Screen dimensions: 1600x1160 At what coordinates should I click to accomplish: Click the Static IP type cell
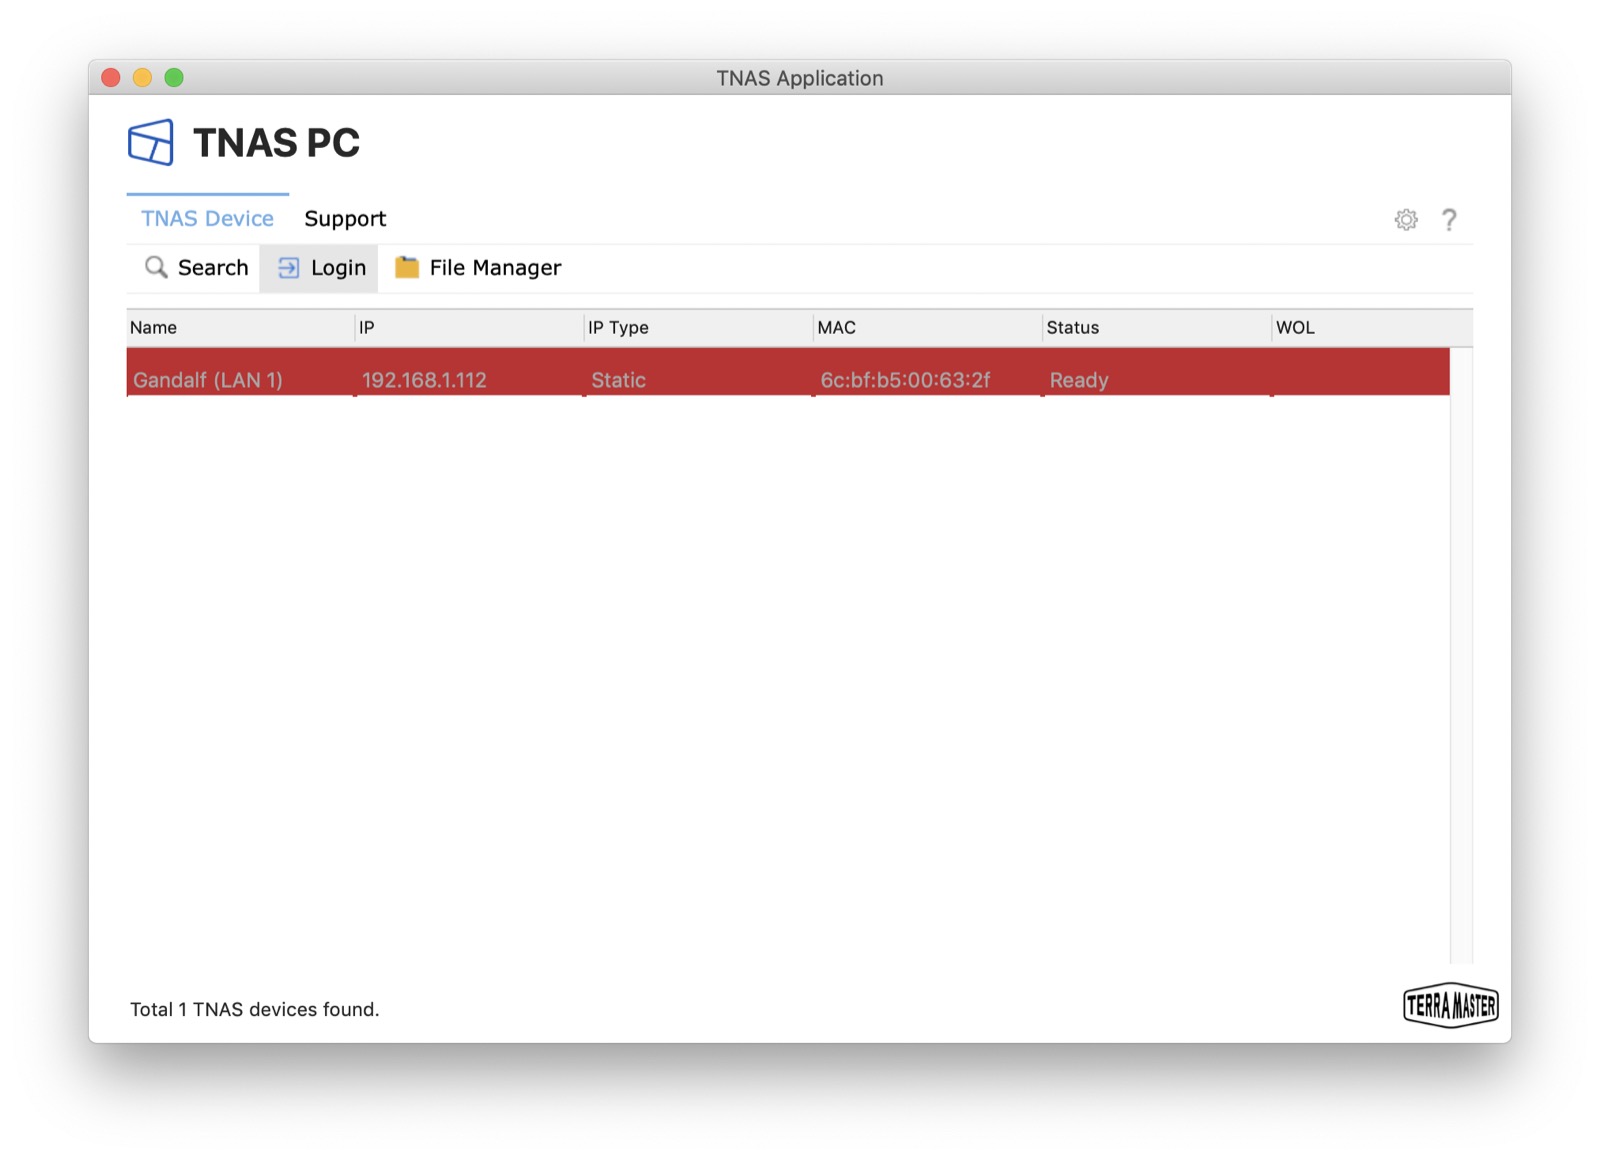(618, 380)
